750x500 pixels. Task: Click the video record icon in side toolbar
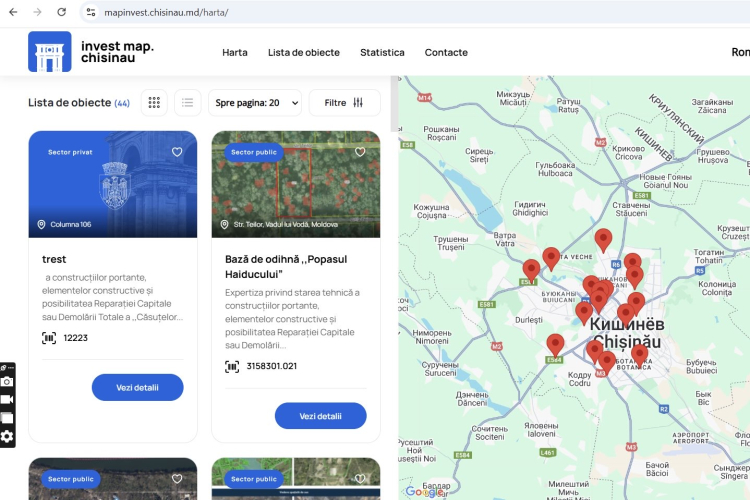7,400
